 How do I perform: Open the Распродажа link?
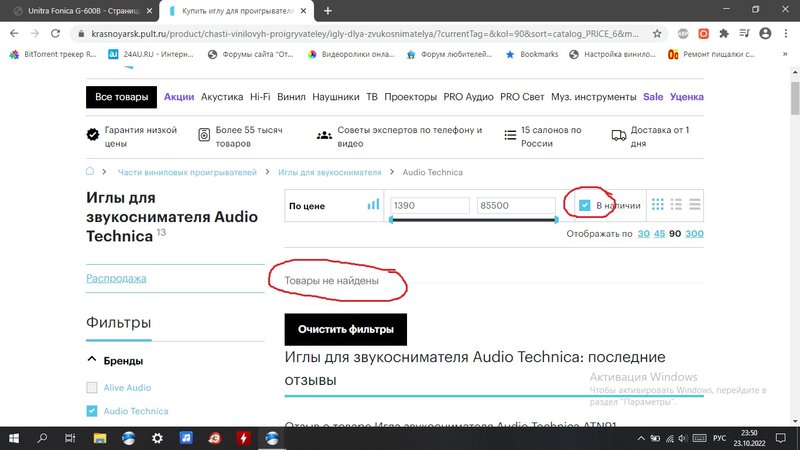116,278
